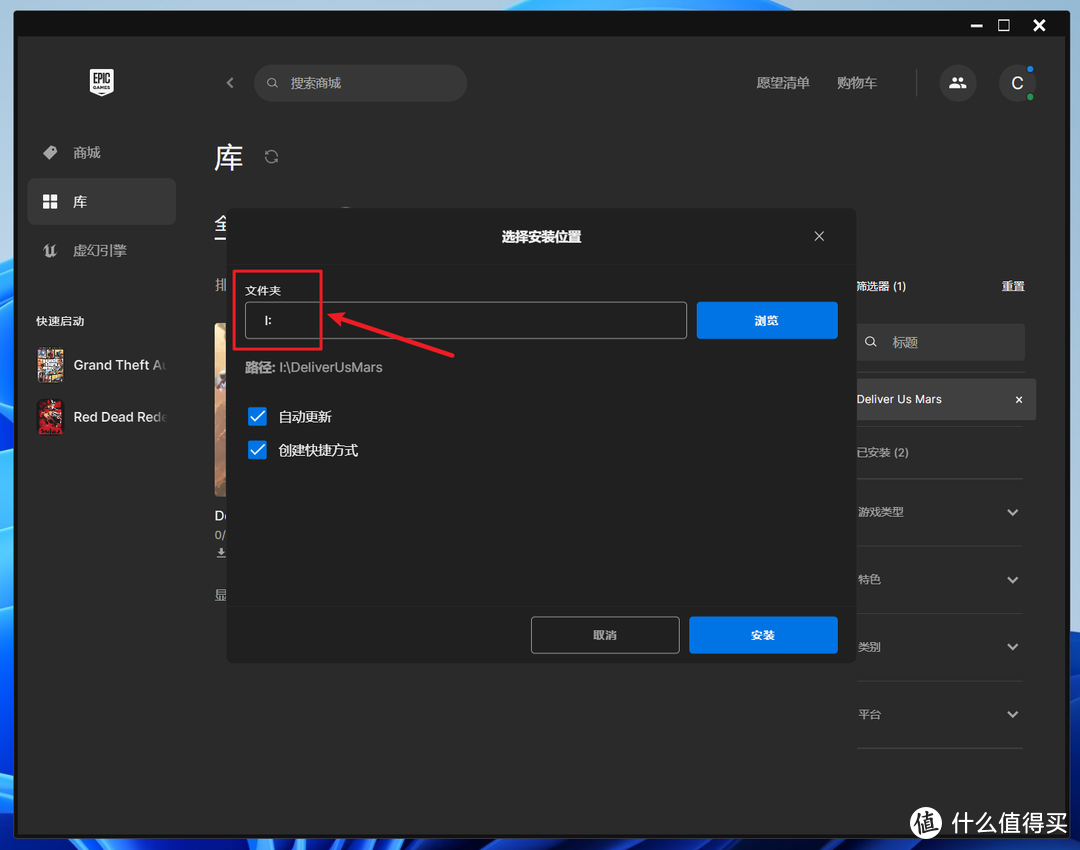Click the 浏览 browse button
This screenshot has height=850, width=1080.
pos(767,320)
